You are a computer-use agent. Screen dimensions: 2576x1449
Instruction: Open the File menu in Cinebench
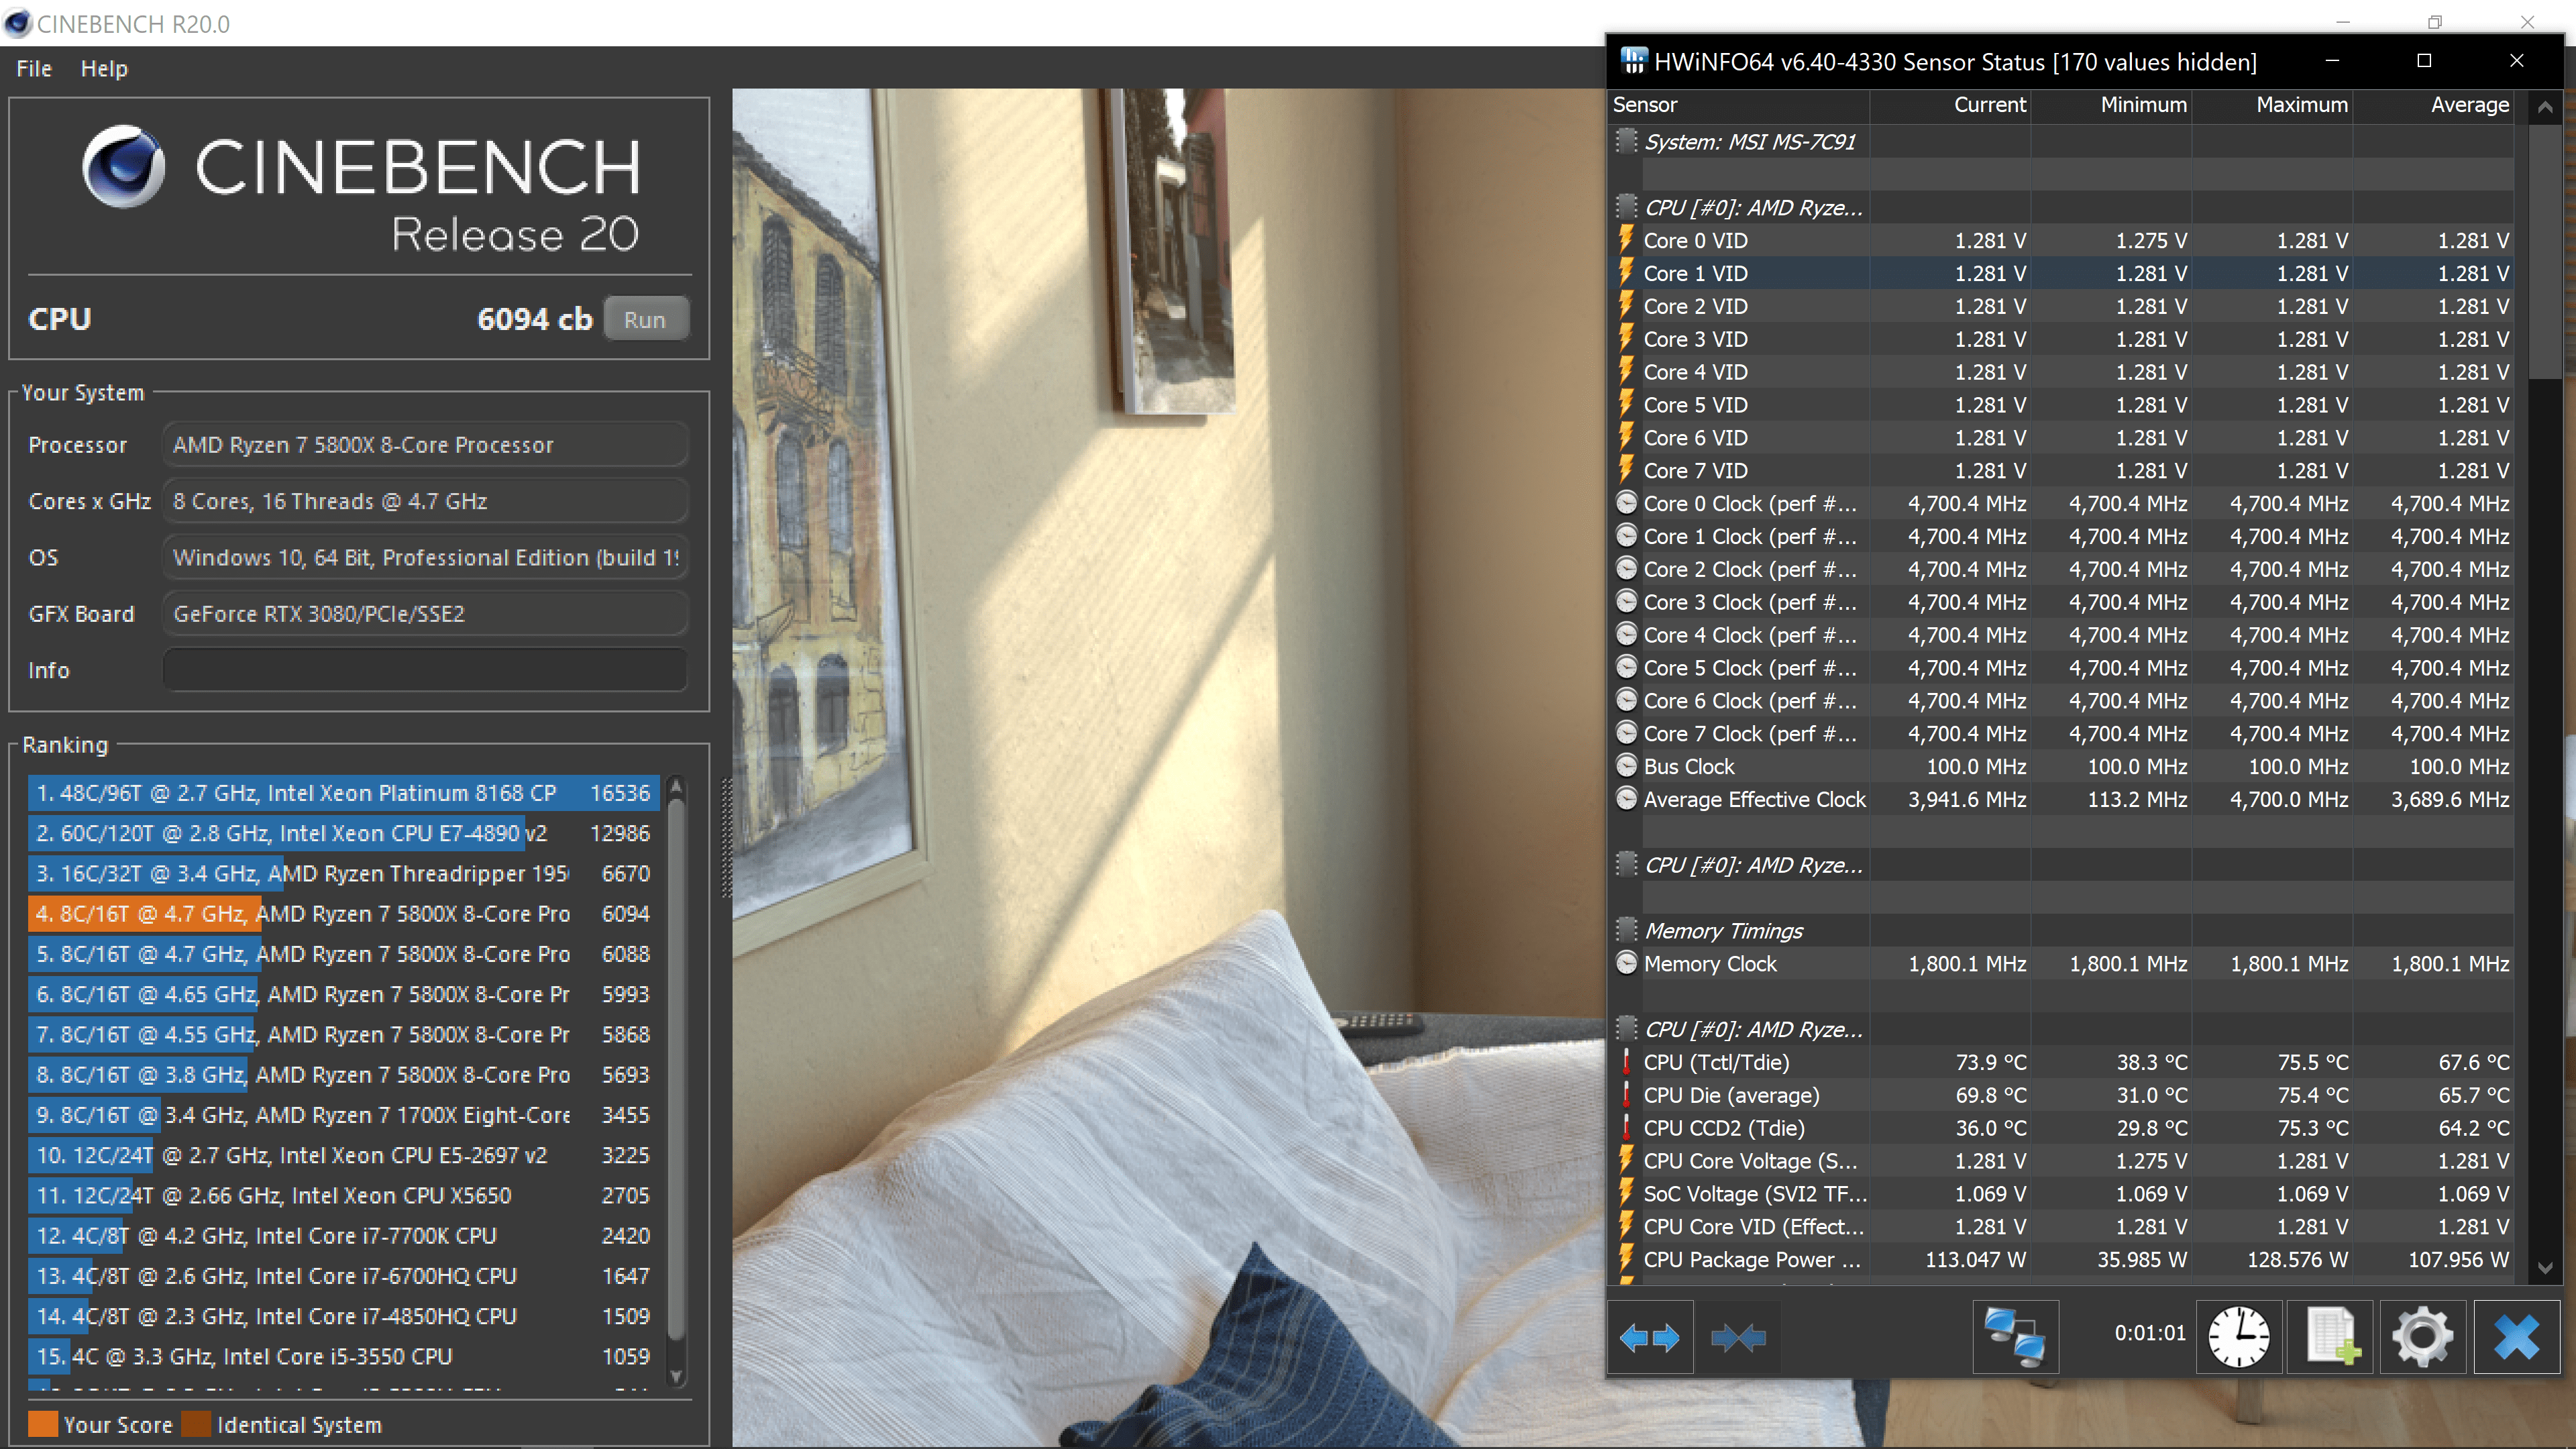34,69
